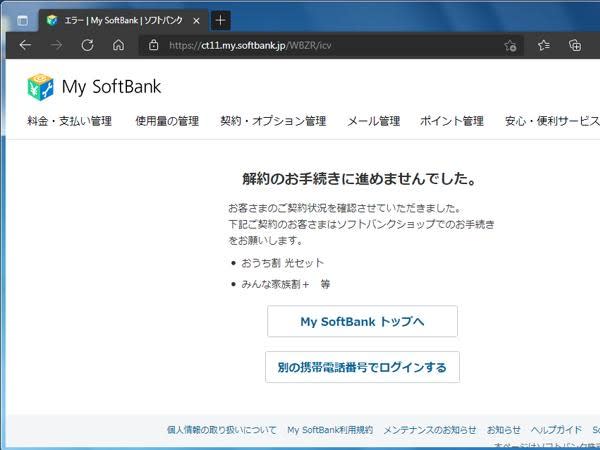
Task: Reload the current page
Action: pos(87,45)
